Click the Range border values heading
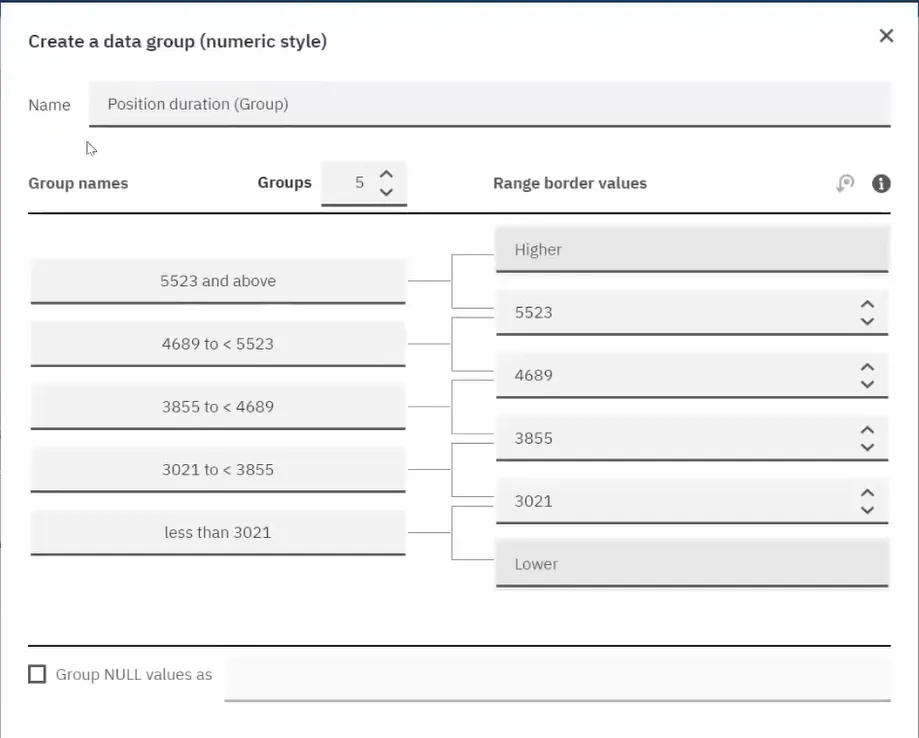Image resolution: width=919 pixels, height=738 pixels. (x=570, y=183)
